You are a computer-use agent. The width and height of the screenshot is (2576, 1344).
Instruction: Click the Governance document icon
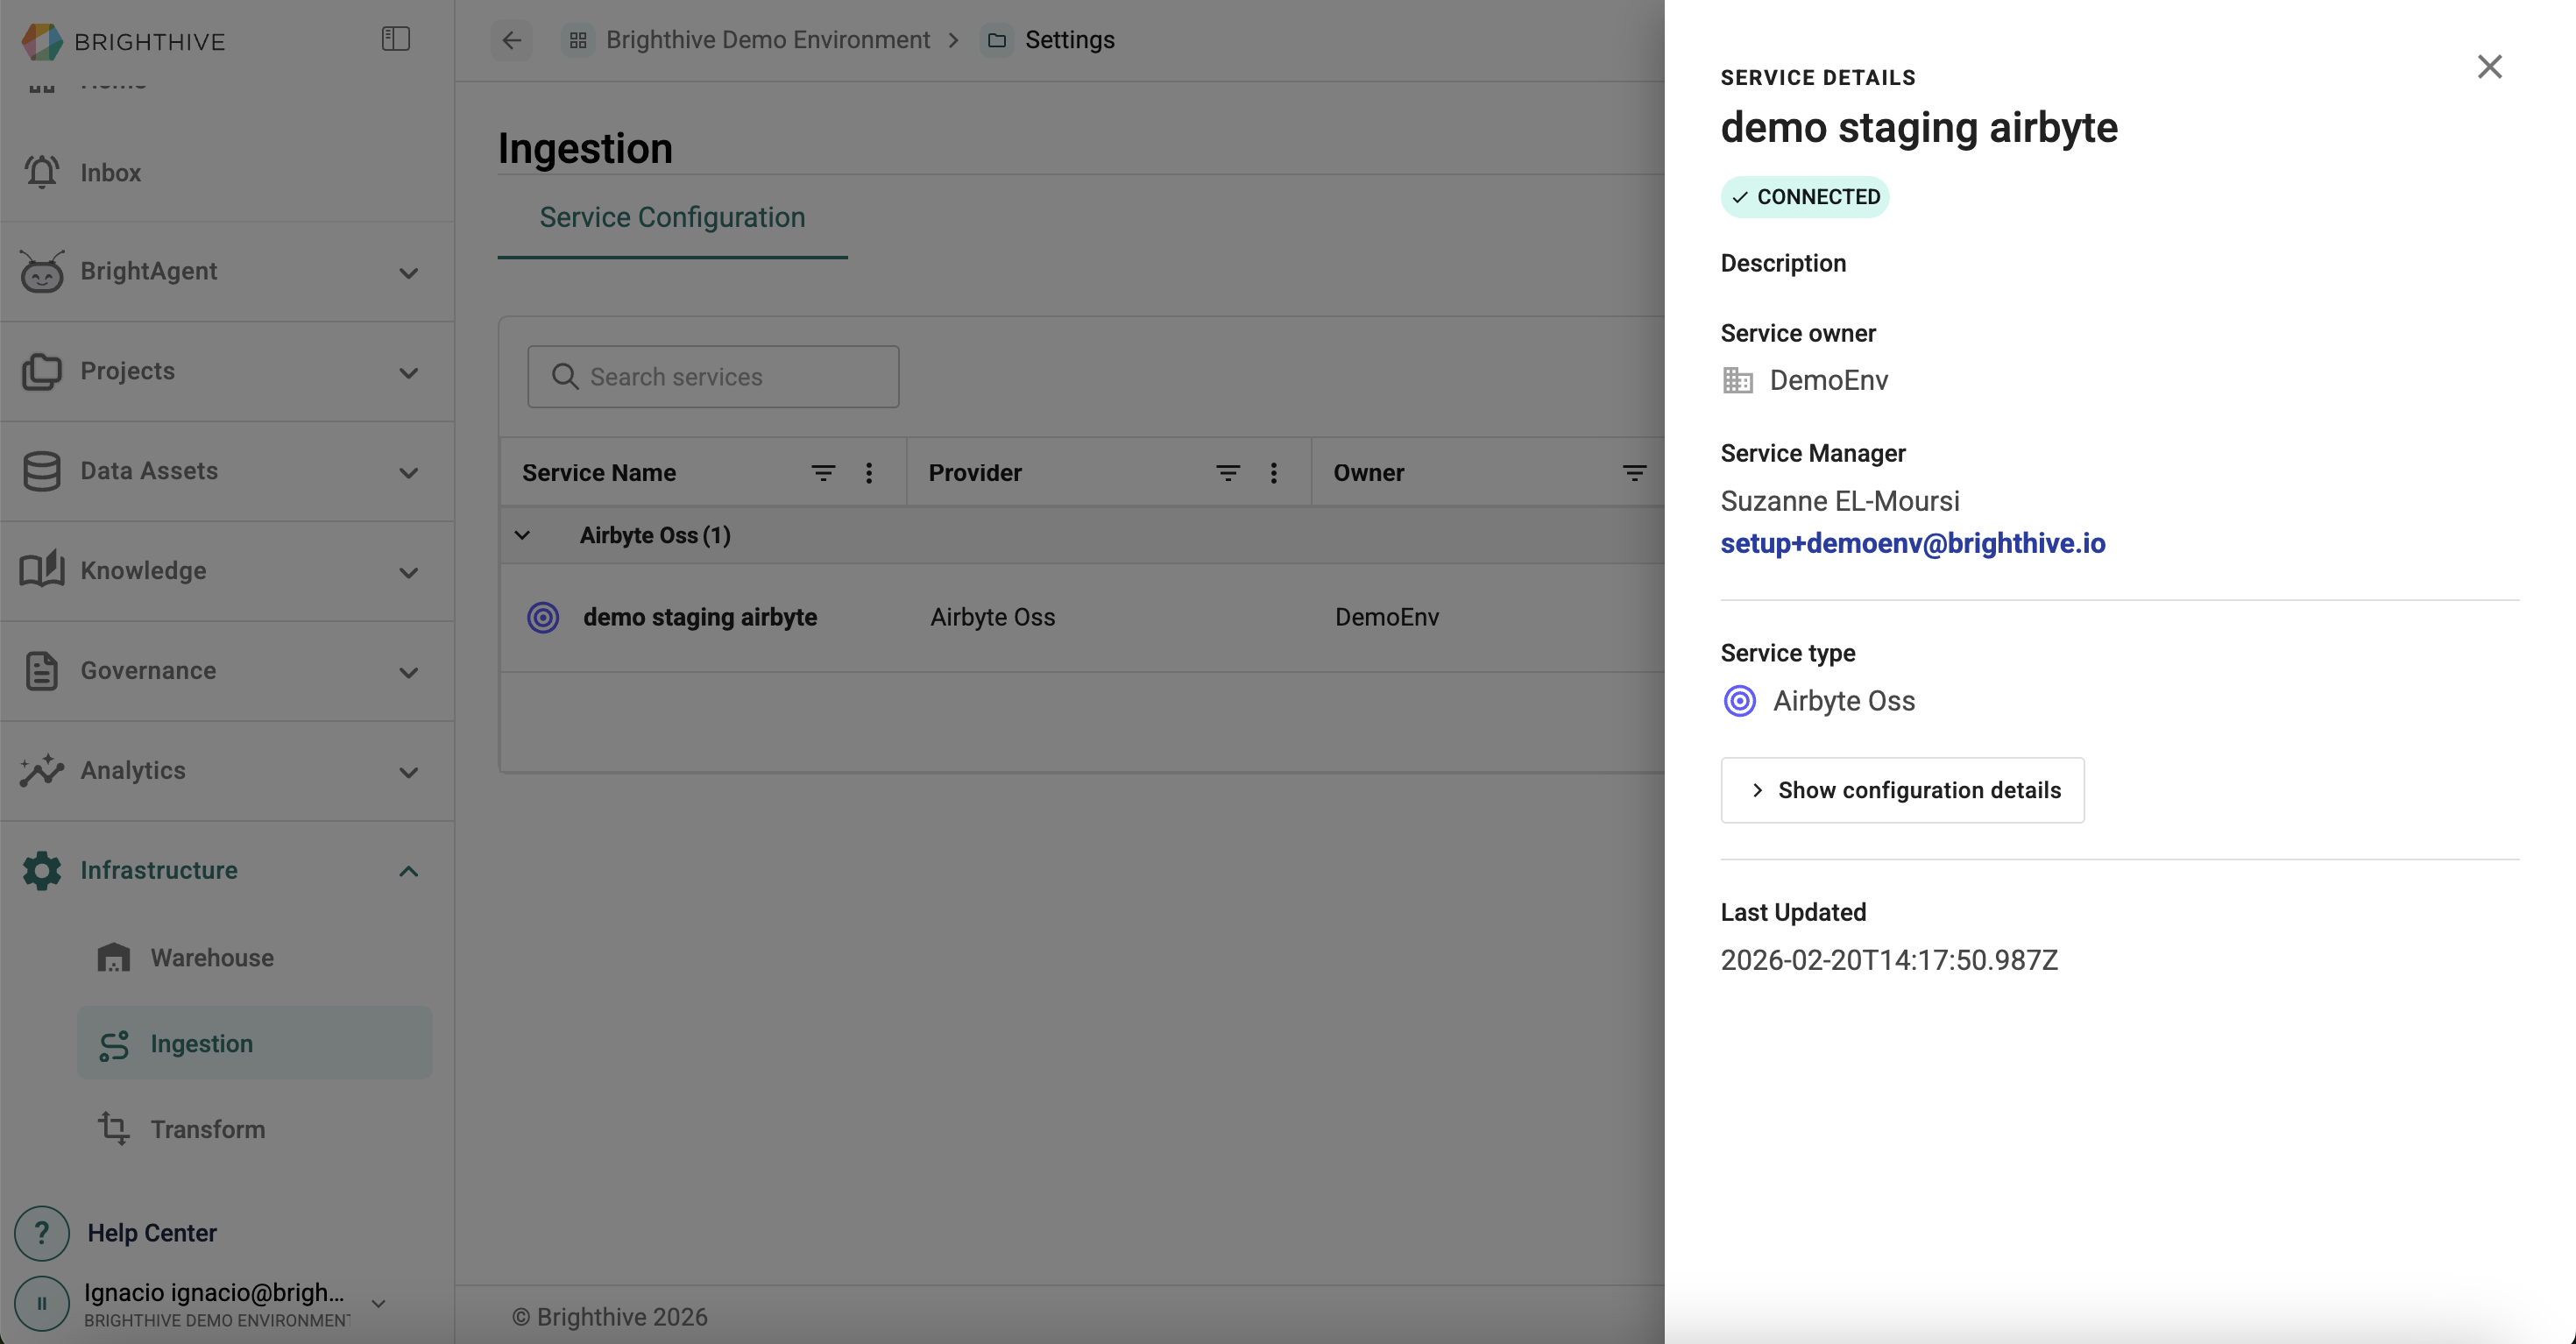coord(42,671)
